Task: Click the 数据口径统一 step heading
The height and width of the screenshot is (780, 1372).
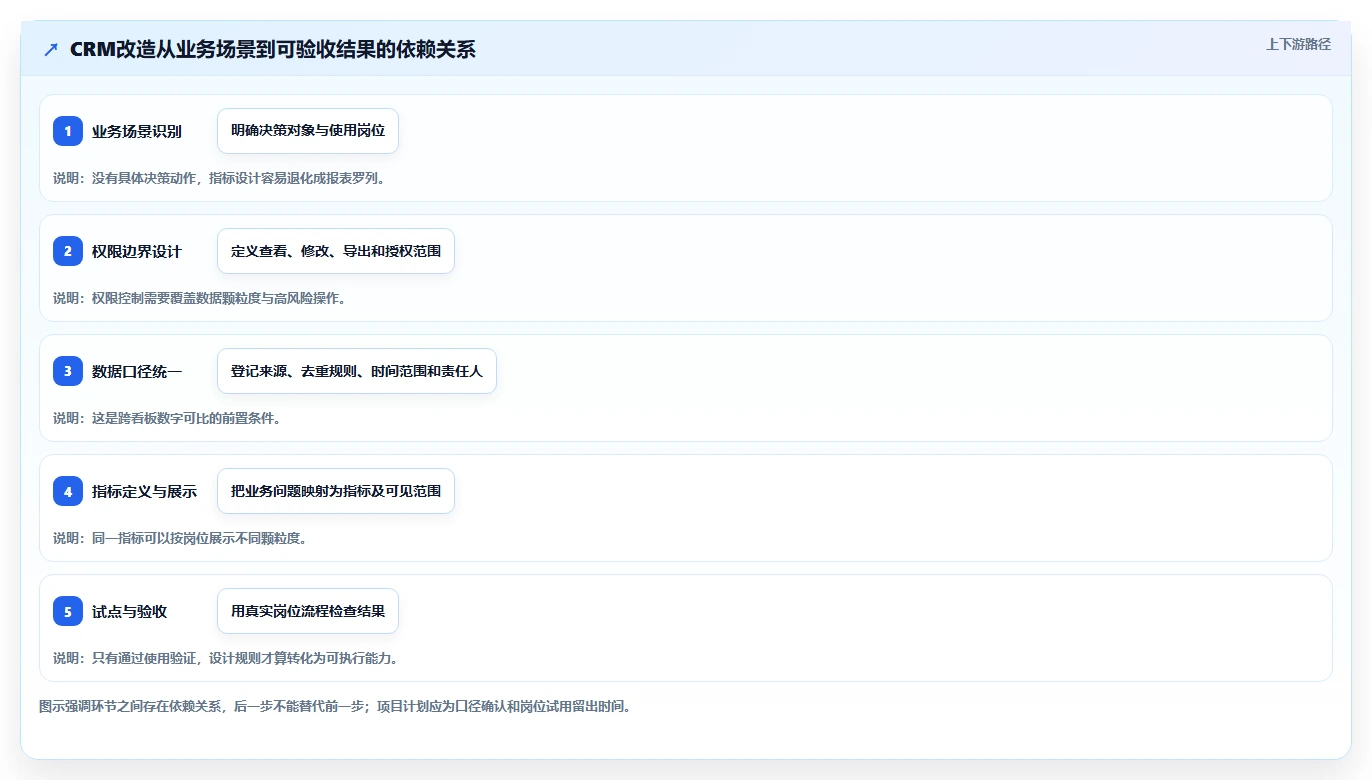Action: [137, 371]
